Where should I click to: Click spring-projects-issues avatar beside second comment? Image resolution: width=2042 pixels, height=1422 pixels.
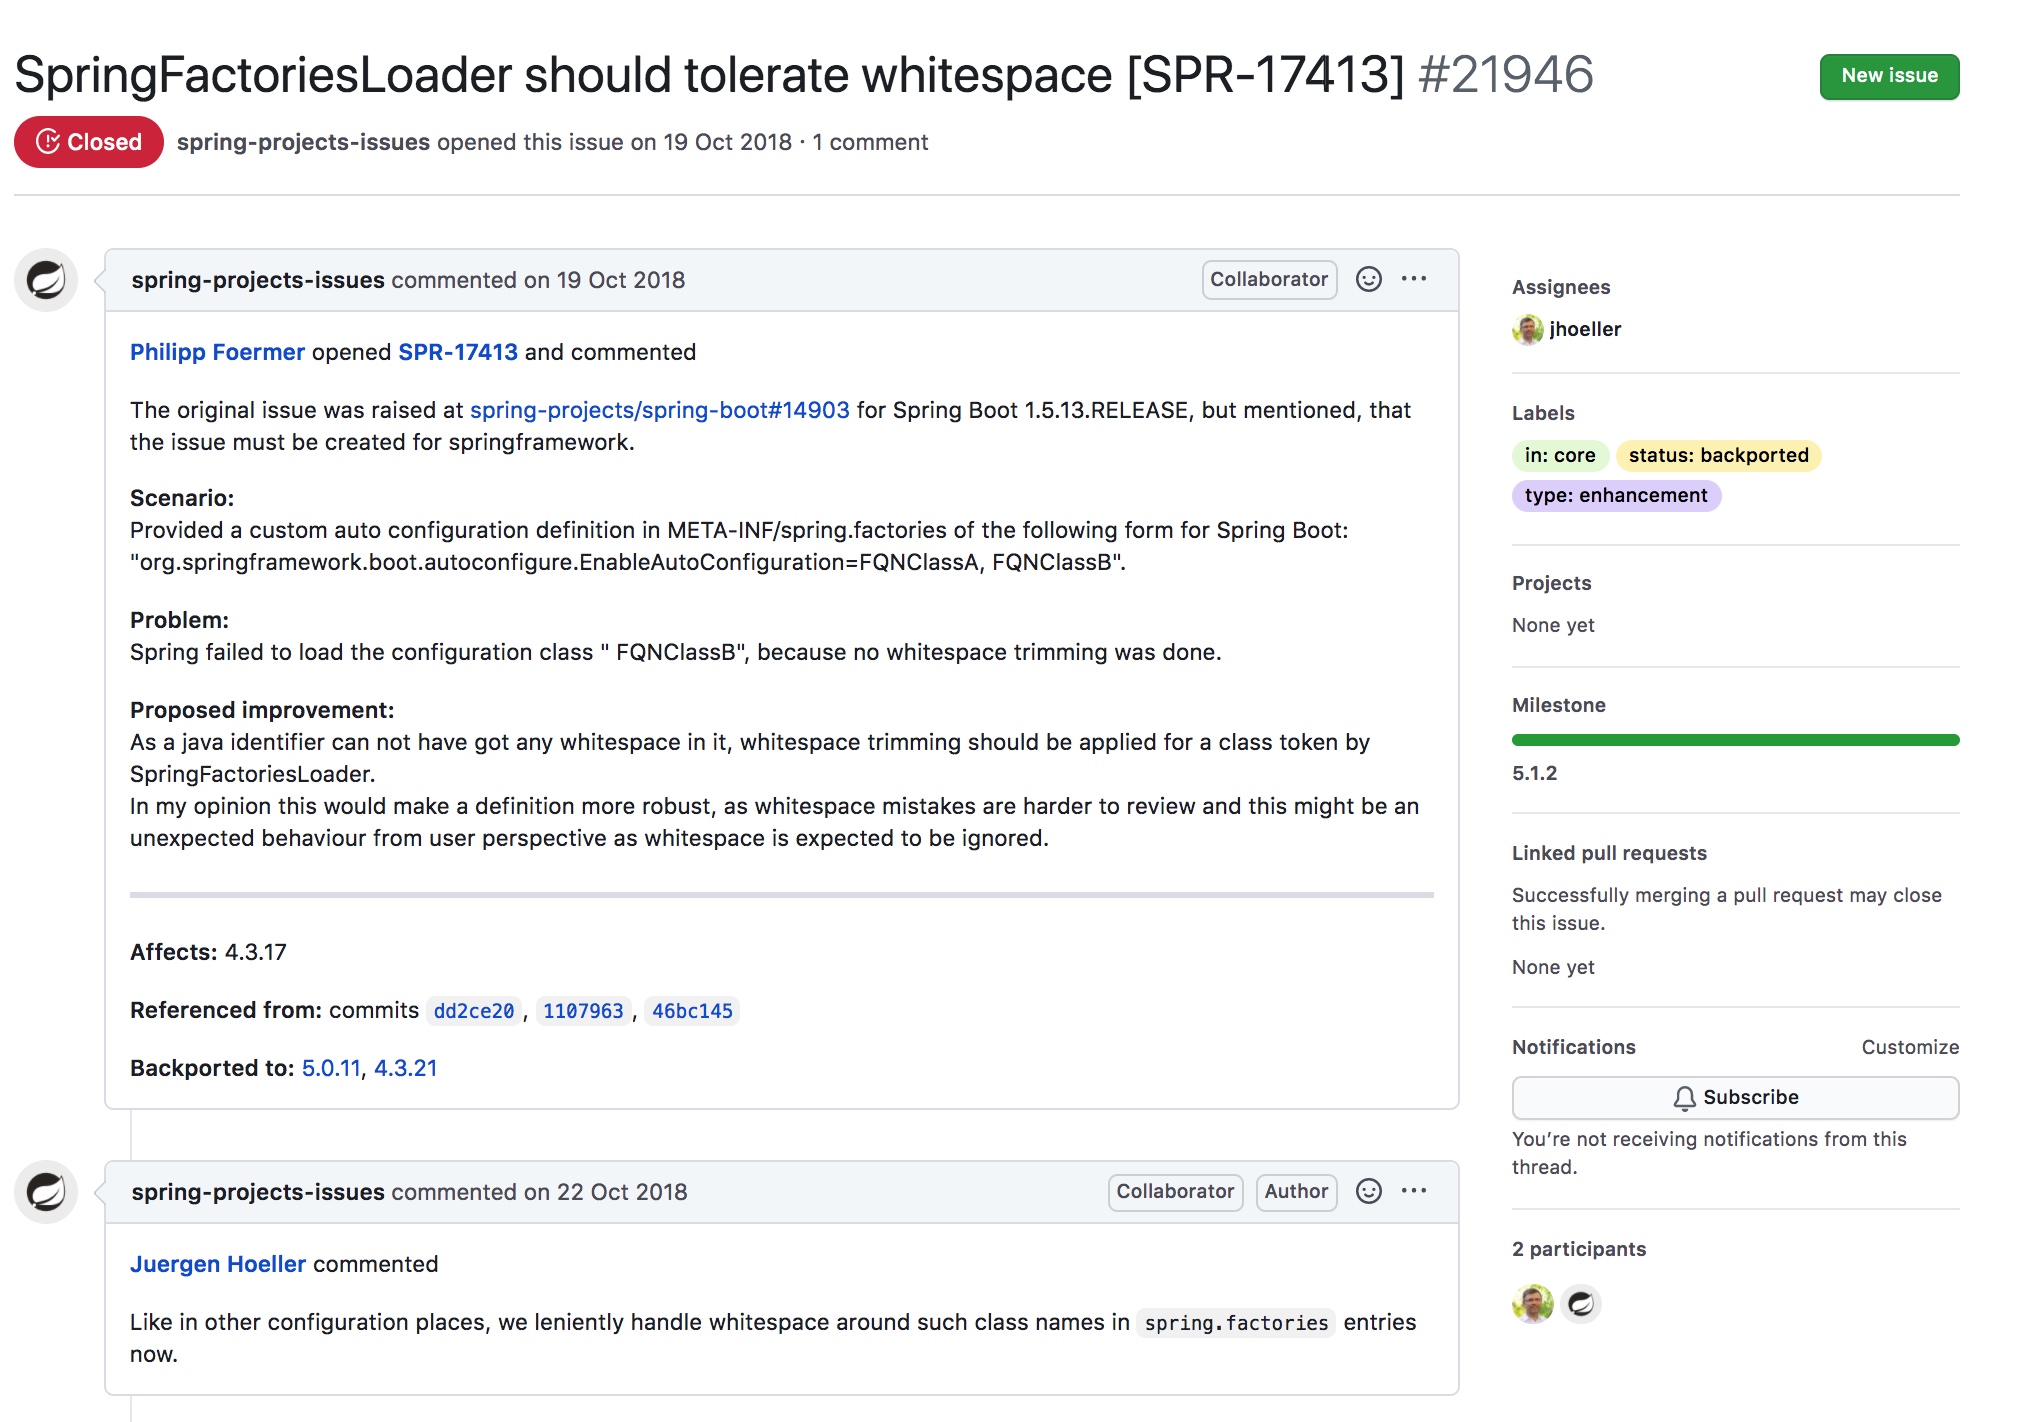tap(46, 1192)
